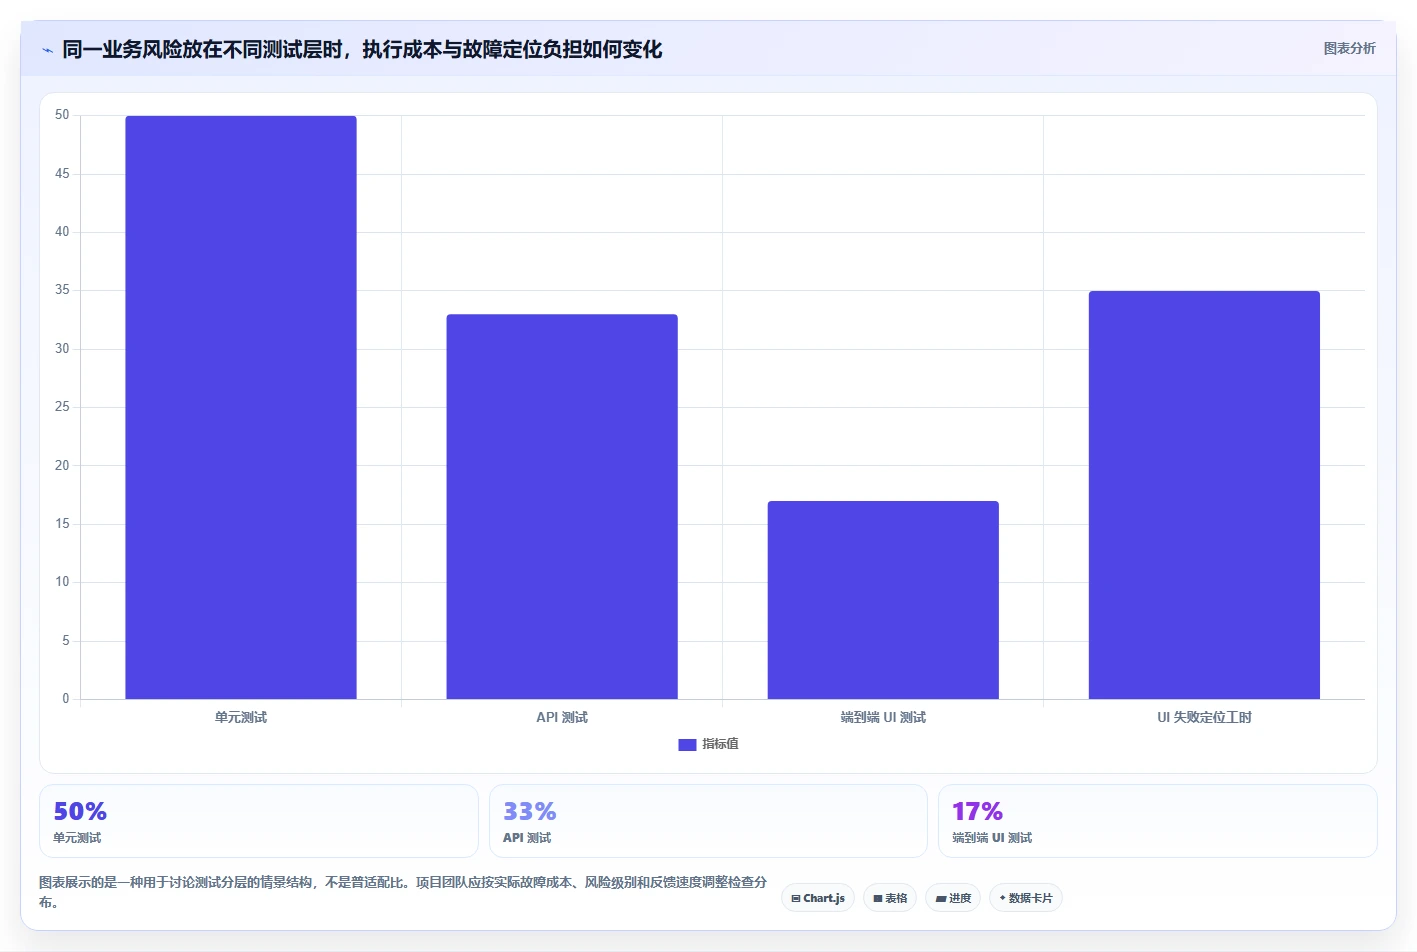This screenshot has height=952, width=1417.
Task: Open the 50% 单元测试 stat card
Action: point(259,821)
